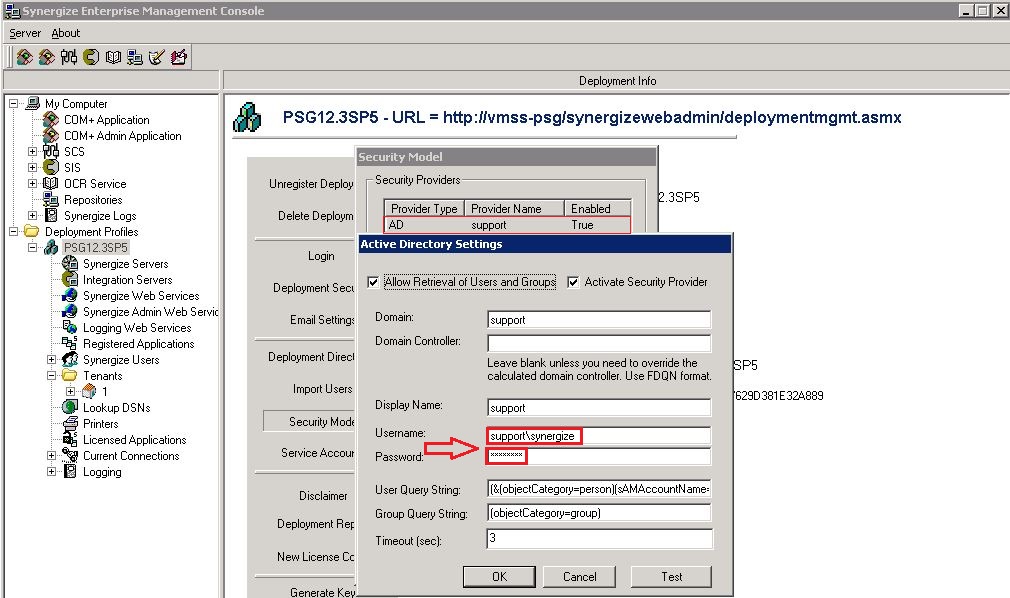Click the COM+ Admin Application toolbar icon
The height and width of the screenshot is (598, 1010).
(x=46, y=57)
